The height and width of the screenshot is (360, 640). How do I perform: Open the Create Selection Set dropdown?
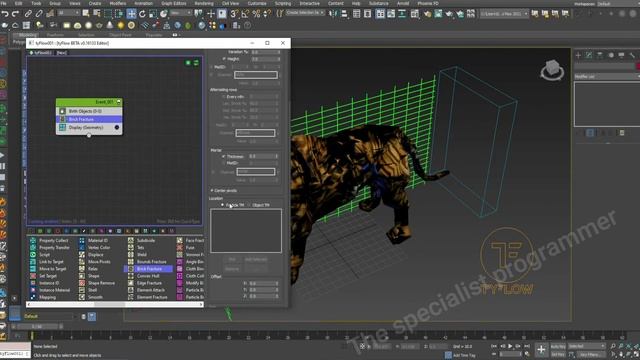click(x=305, y=13)
